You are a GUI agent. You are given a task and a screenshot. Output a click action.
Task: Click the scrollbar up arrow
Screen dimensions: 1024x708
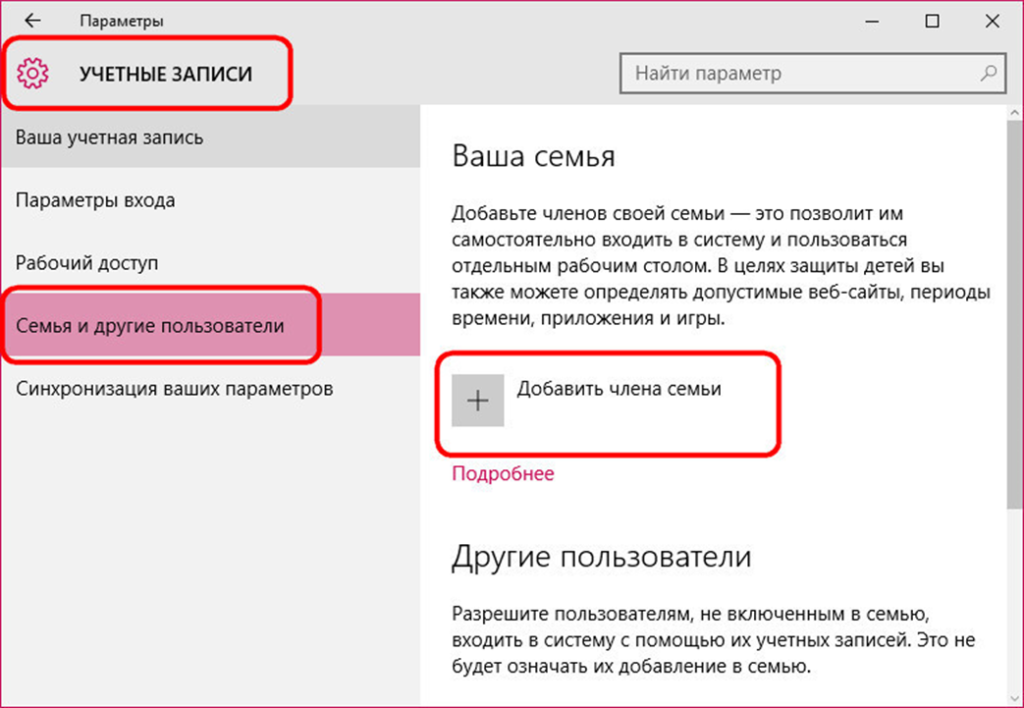point(1015,113)
